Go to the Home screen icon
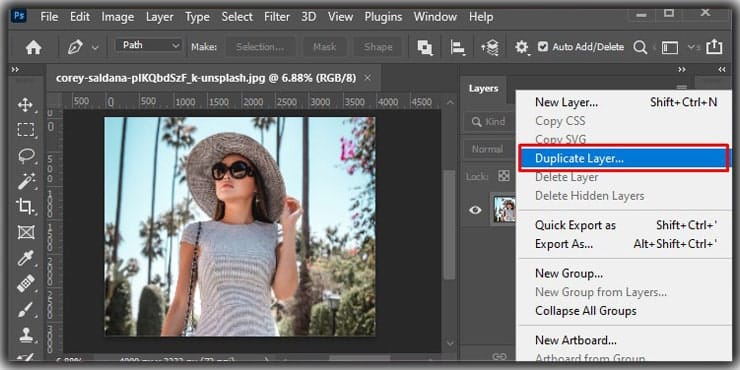Image resolution: width=740 pixels, height=370 pixels. 34,47
